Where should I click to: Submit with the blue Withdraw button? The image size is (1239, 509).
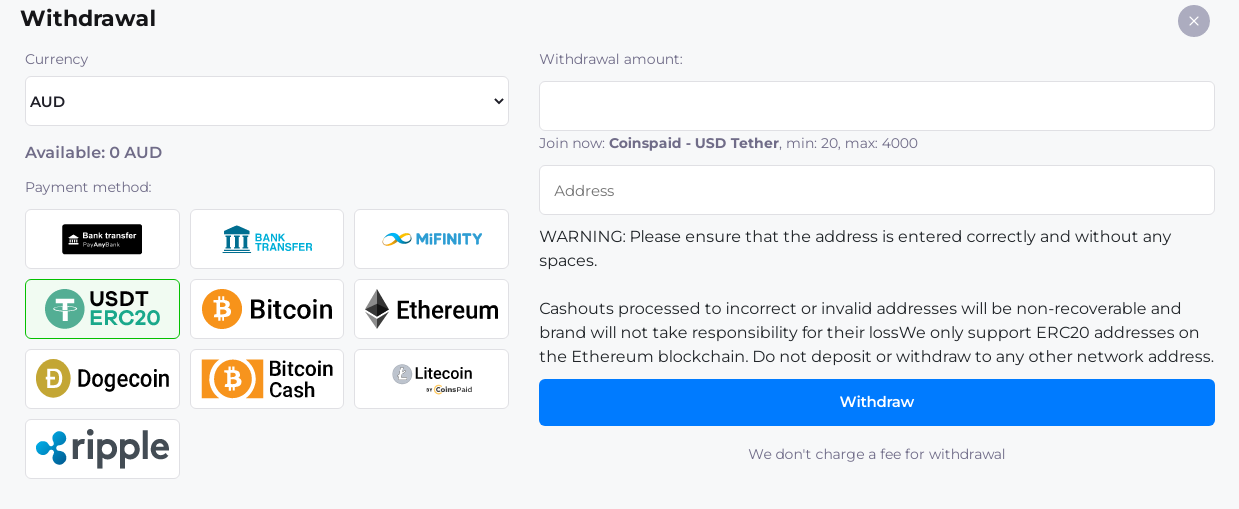tap(877, 402)
